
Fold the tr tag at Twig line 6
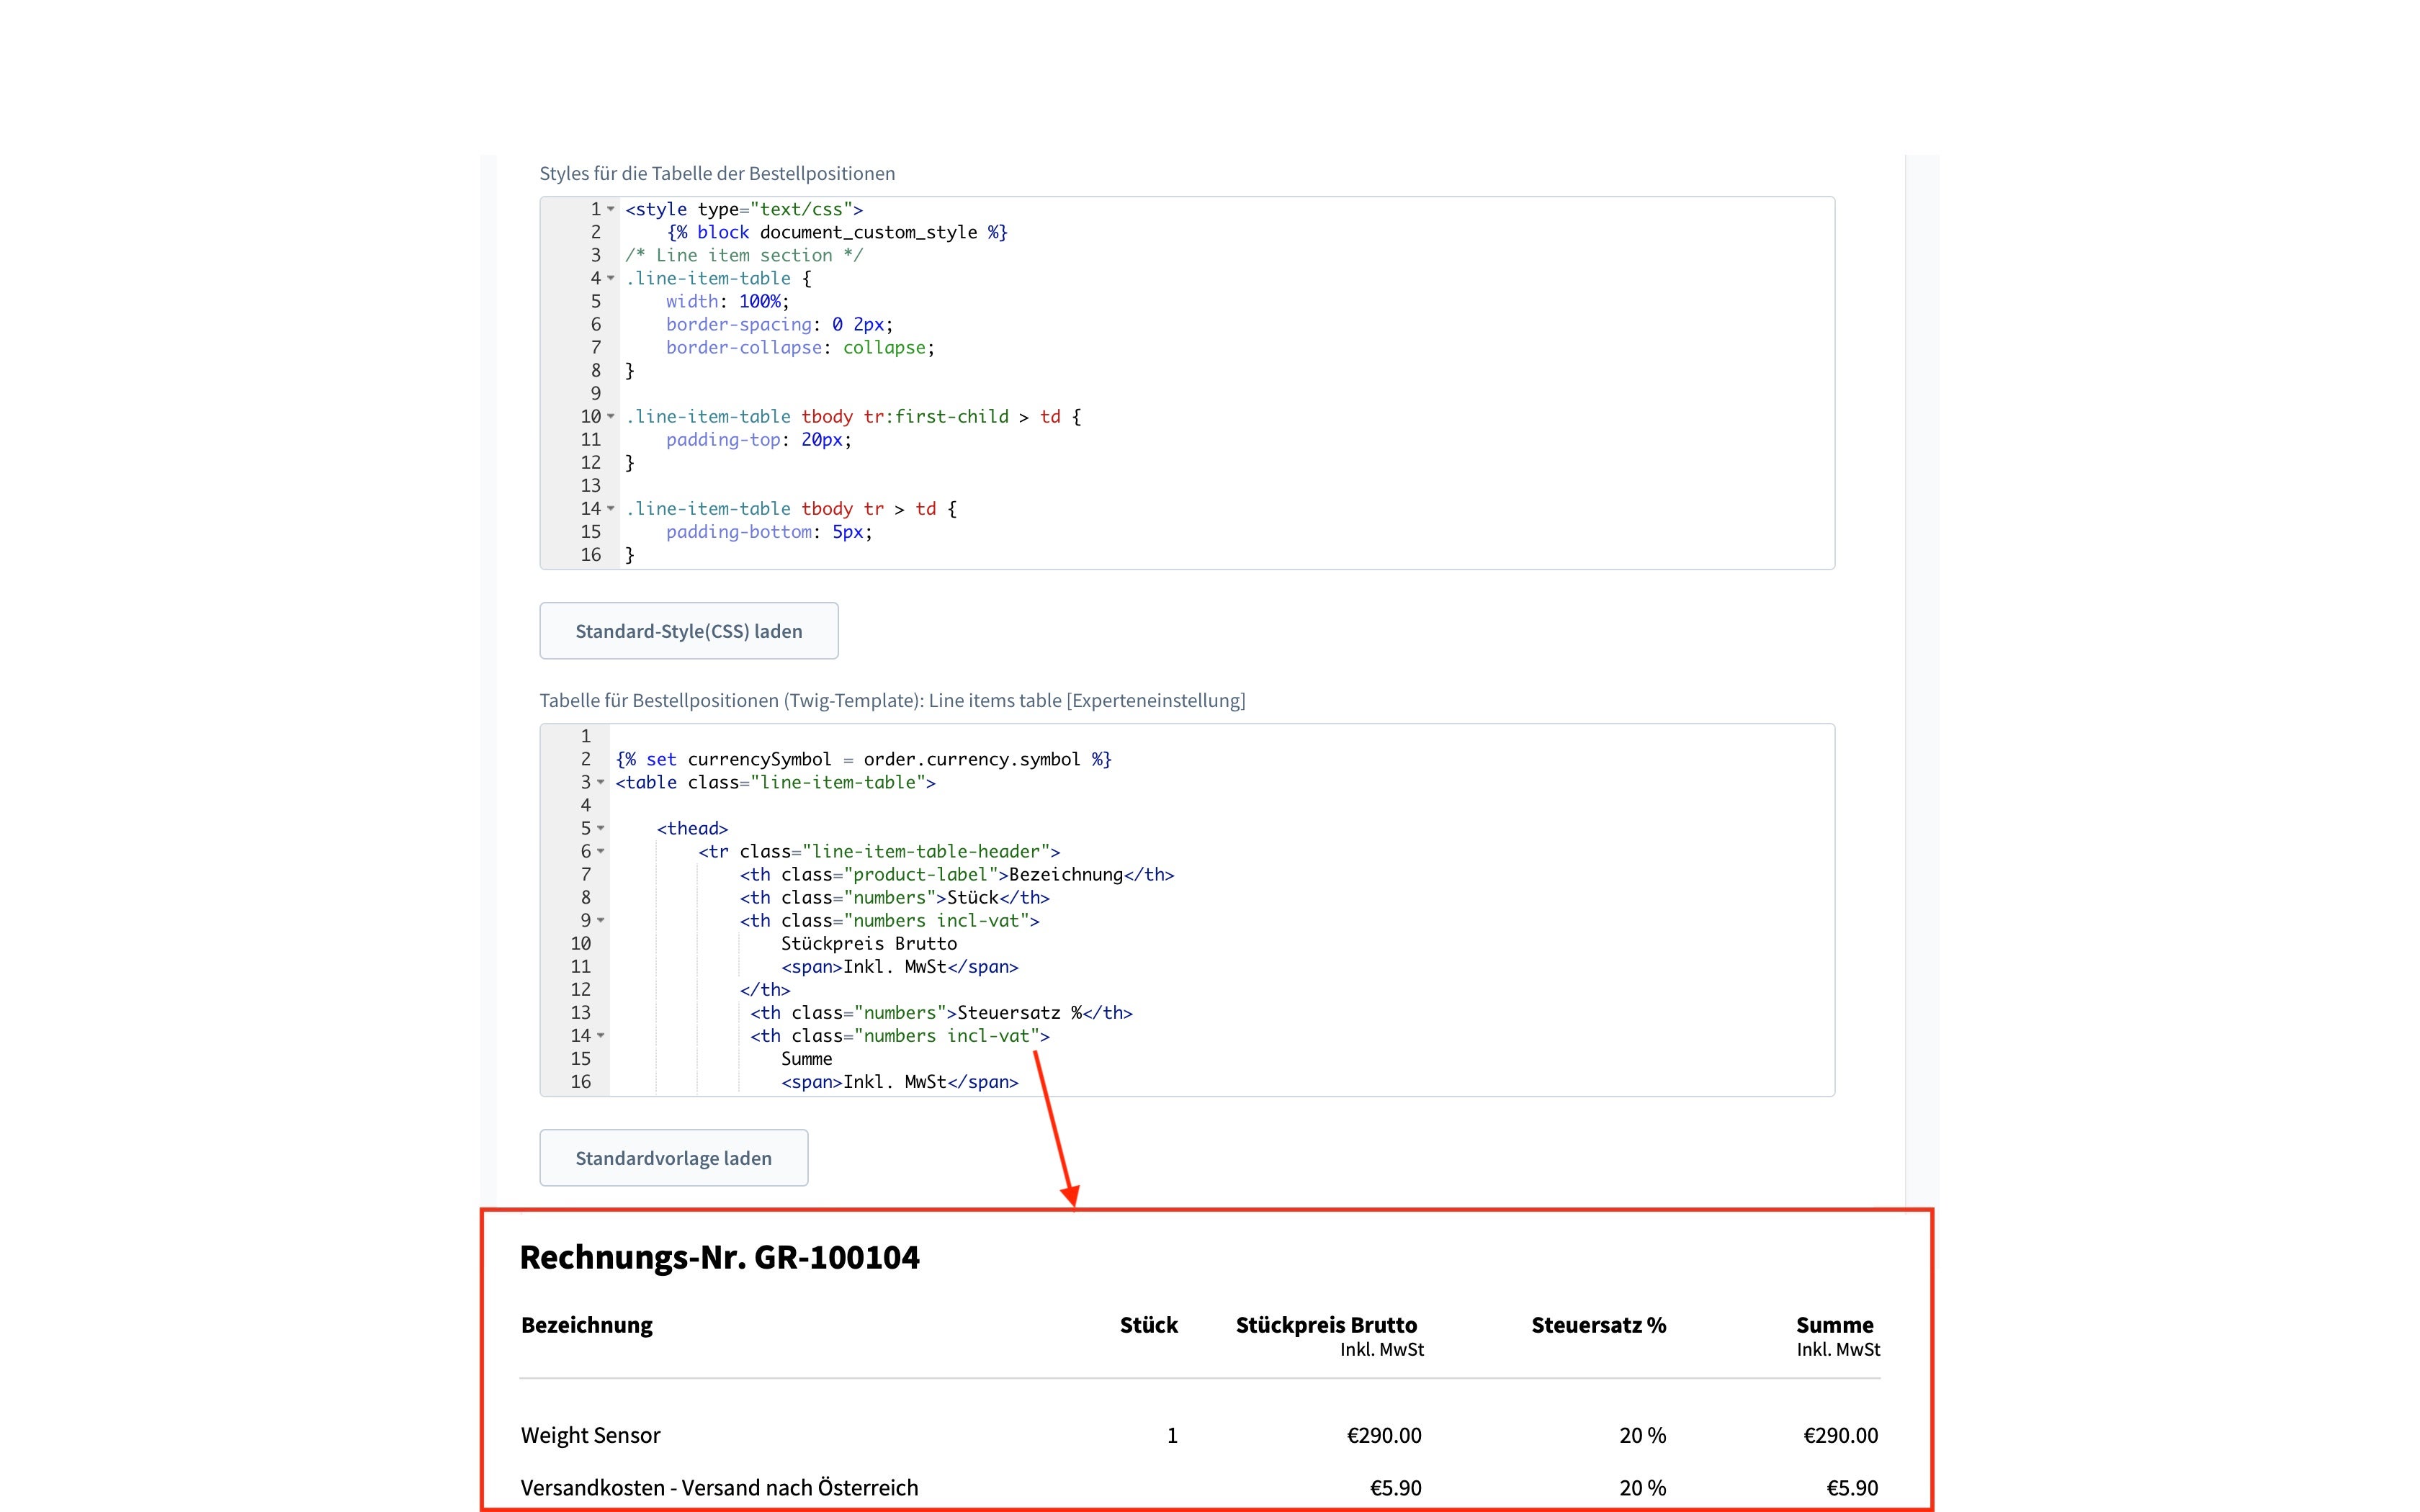coord(601,851)
